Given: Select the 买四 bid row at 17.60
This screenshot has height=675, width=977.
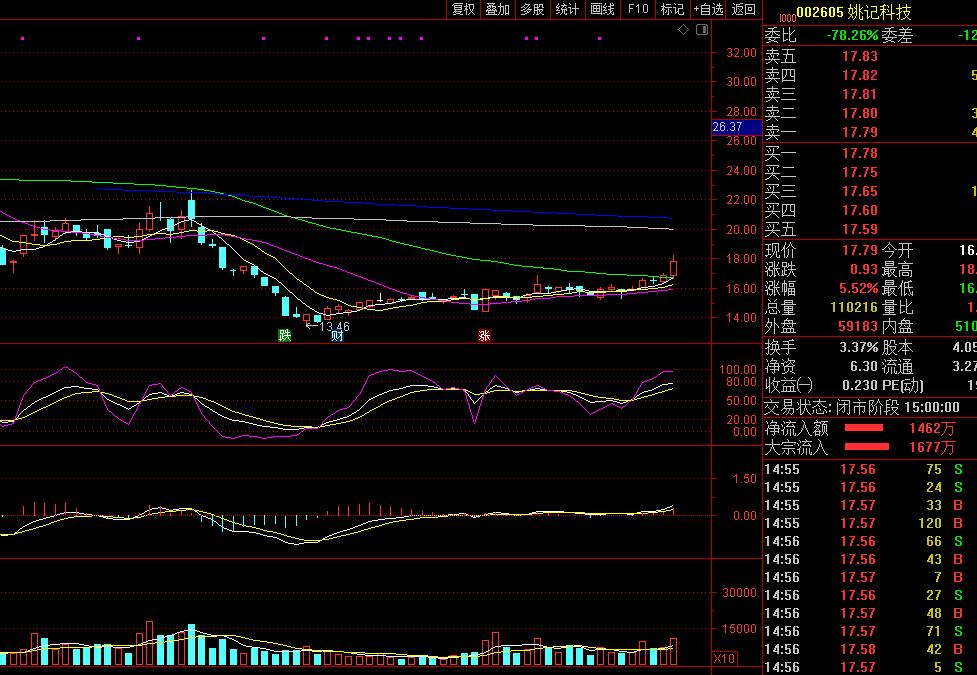Looking at the screenshot, I should point(870,210).
